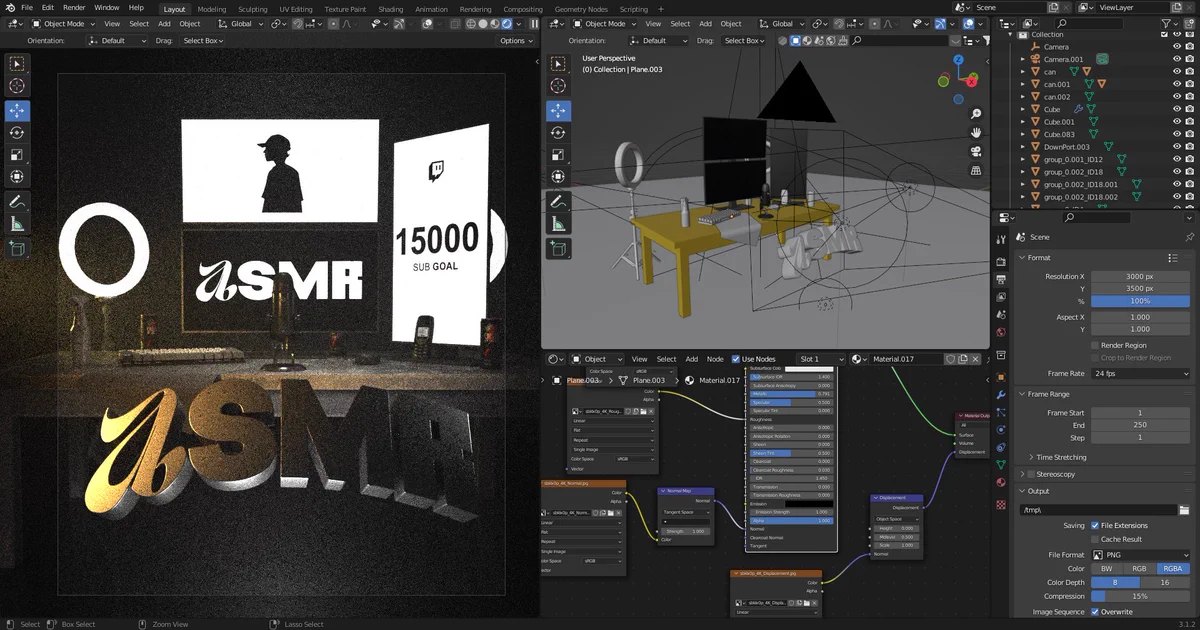Viewport: 1200px width, 630px height.
Task: Select the Annotate tool in left viewport
Action: pyautogui.click(x=17, y=202)
